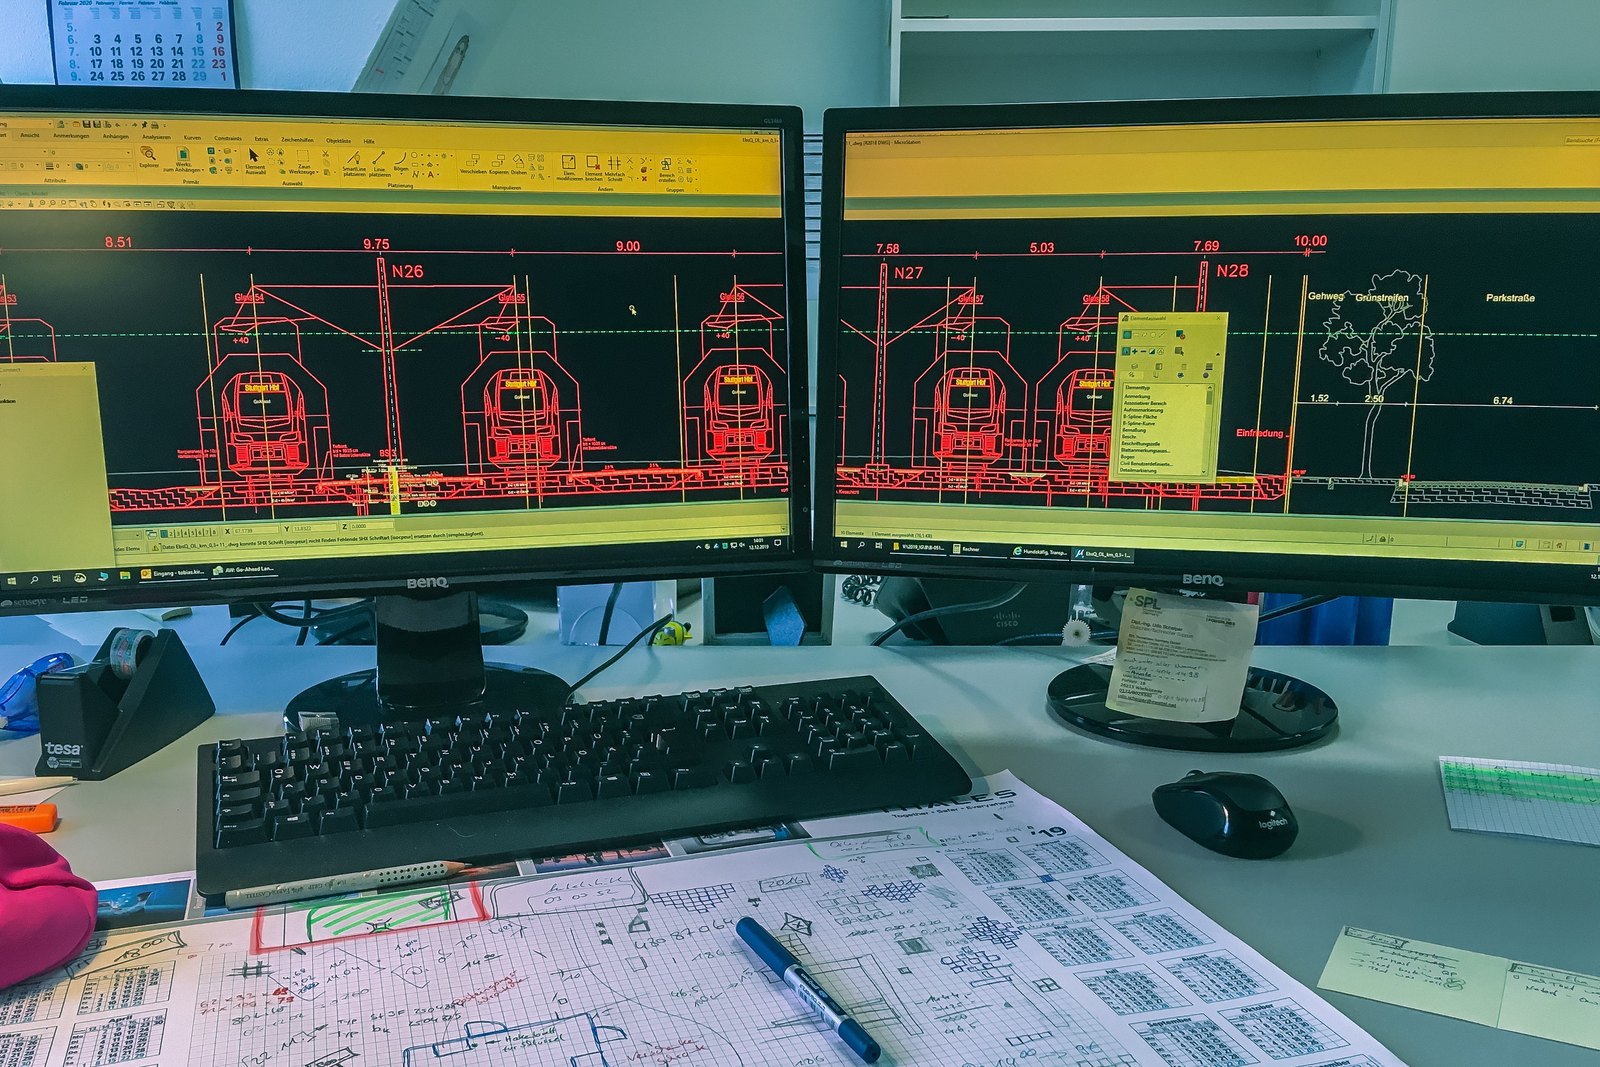This screenshot has width=1600, height=1067.
Task: Select B-Spline-Fläche list entry
Action: (x=1140, y=417)
